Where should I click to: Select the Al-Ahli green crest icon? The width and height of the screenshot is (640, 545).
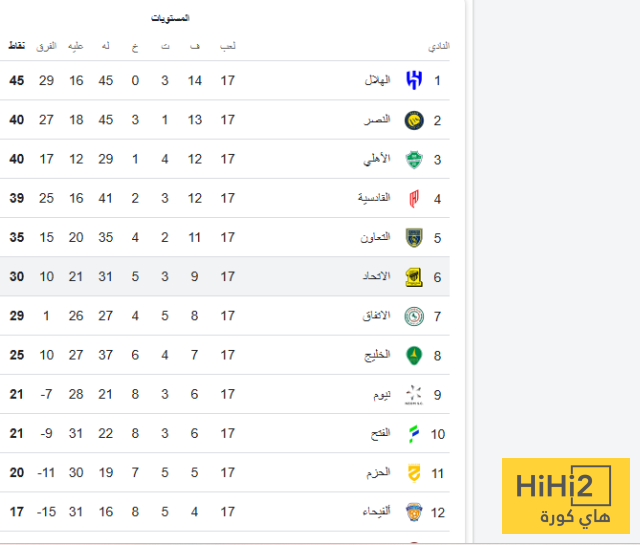413,159
